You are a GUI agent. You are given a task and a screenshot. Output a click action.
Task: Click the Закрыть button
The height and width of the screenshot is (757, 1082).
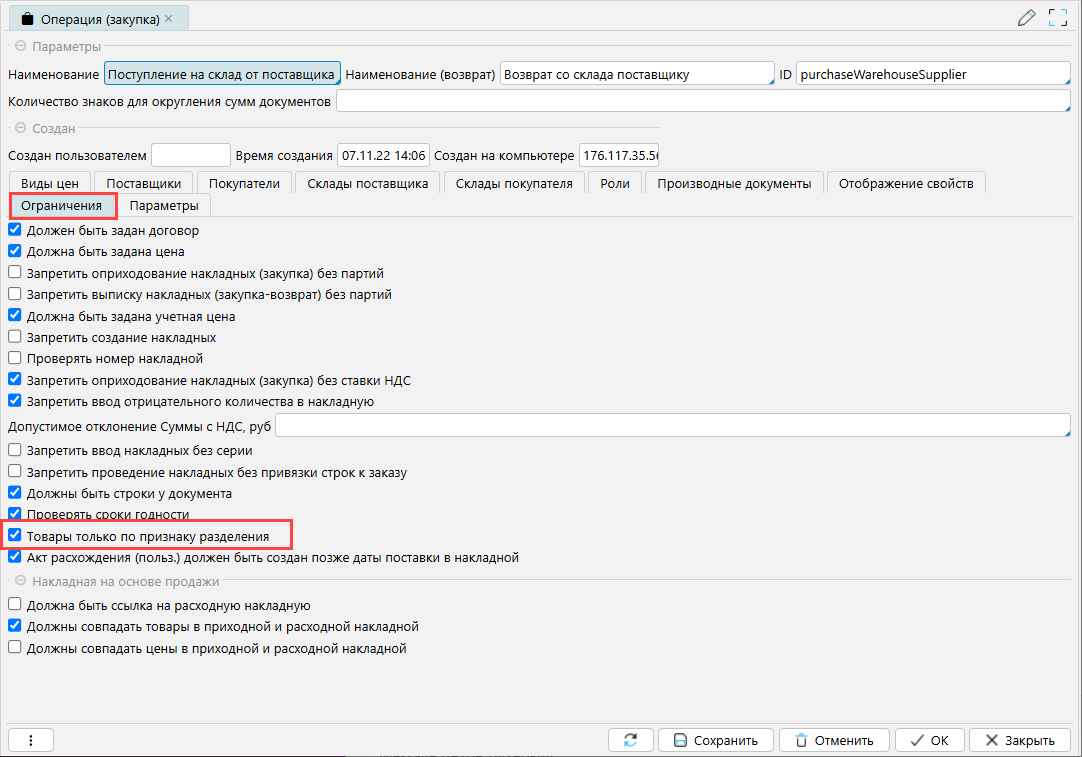1019,740
